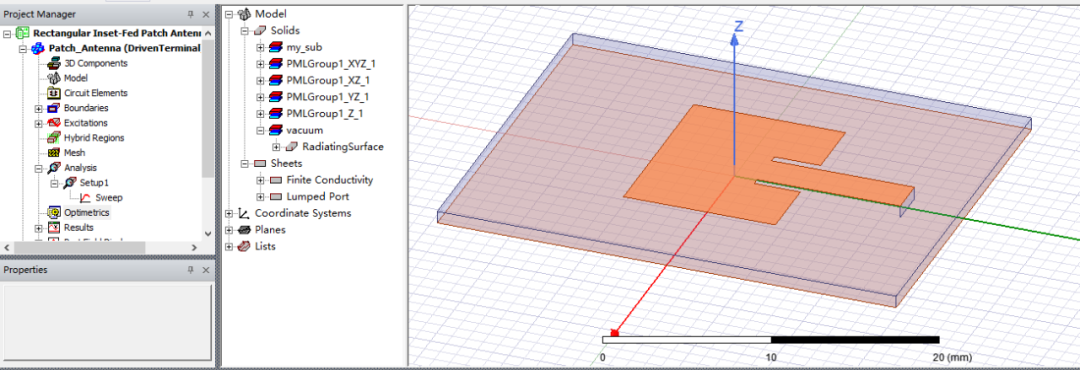Click the 3D Components icon
Screen dimensions: 1080x370
tap(54, 63)
